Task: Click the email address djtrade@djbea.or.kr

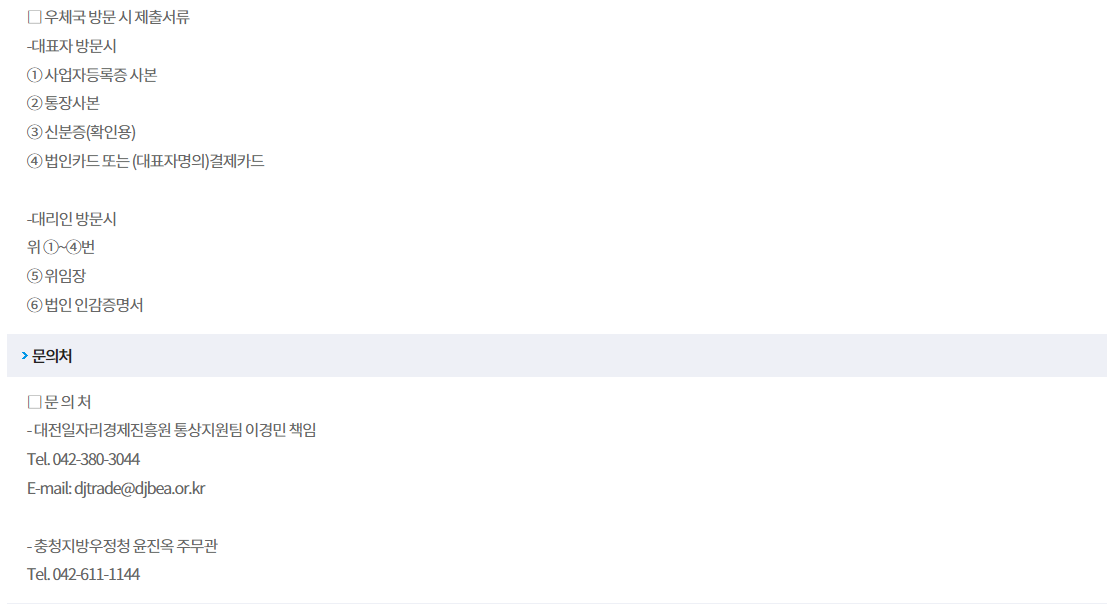Action: [140, 488]
